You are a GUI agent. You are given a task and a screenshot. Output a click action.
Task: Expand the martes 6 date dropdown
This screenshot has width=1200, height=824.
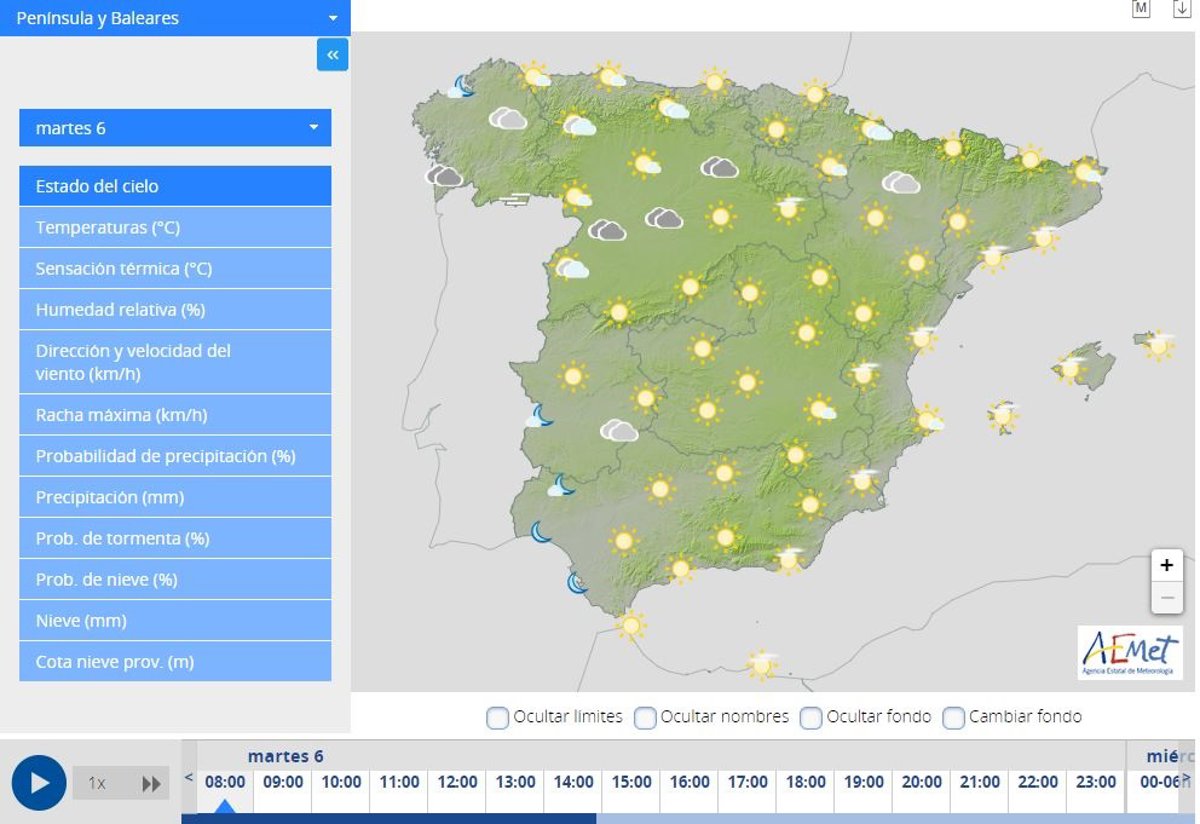tap(175, 128)
